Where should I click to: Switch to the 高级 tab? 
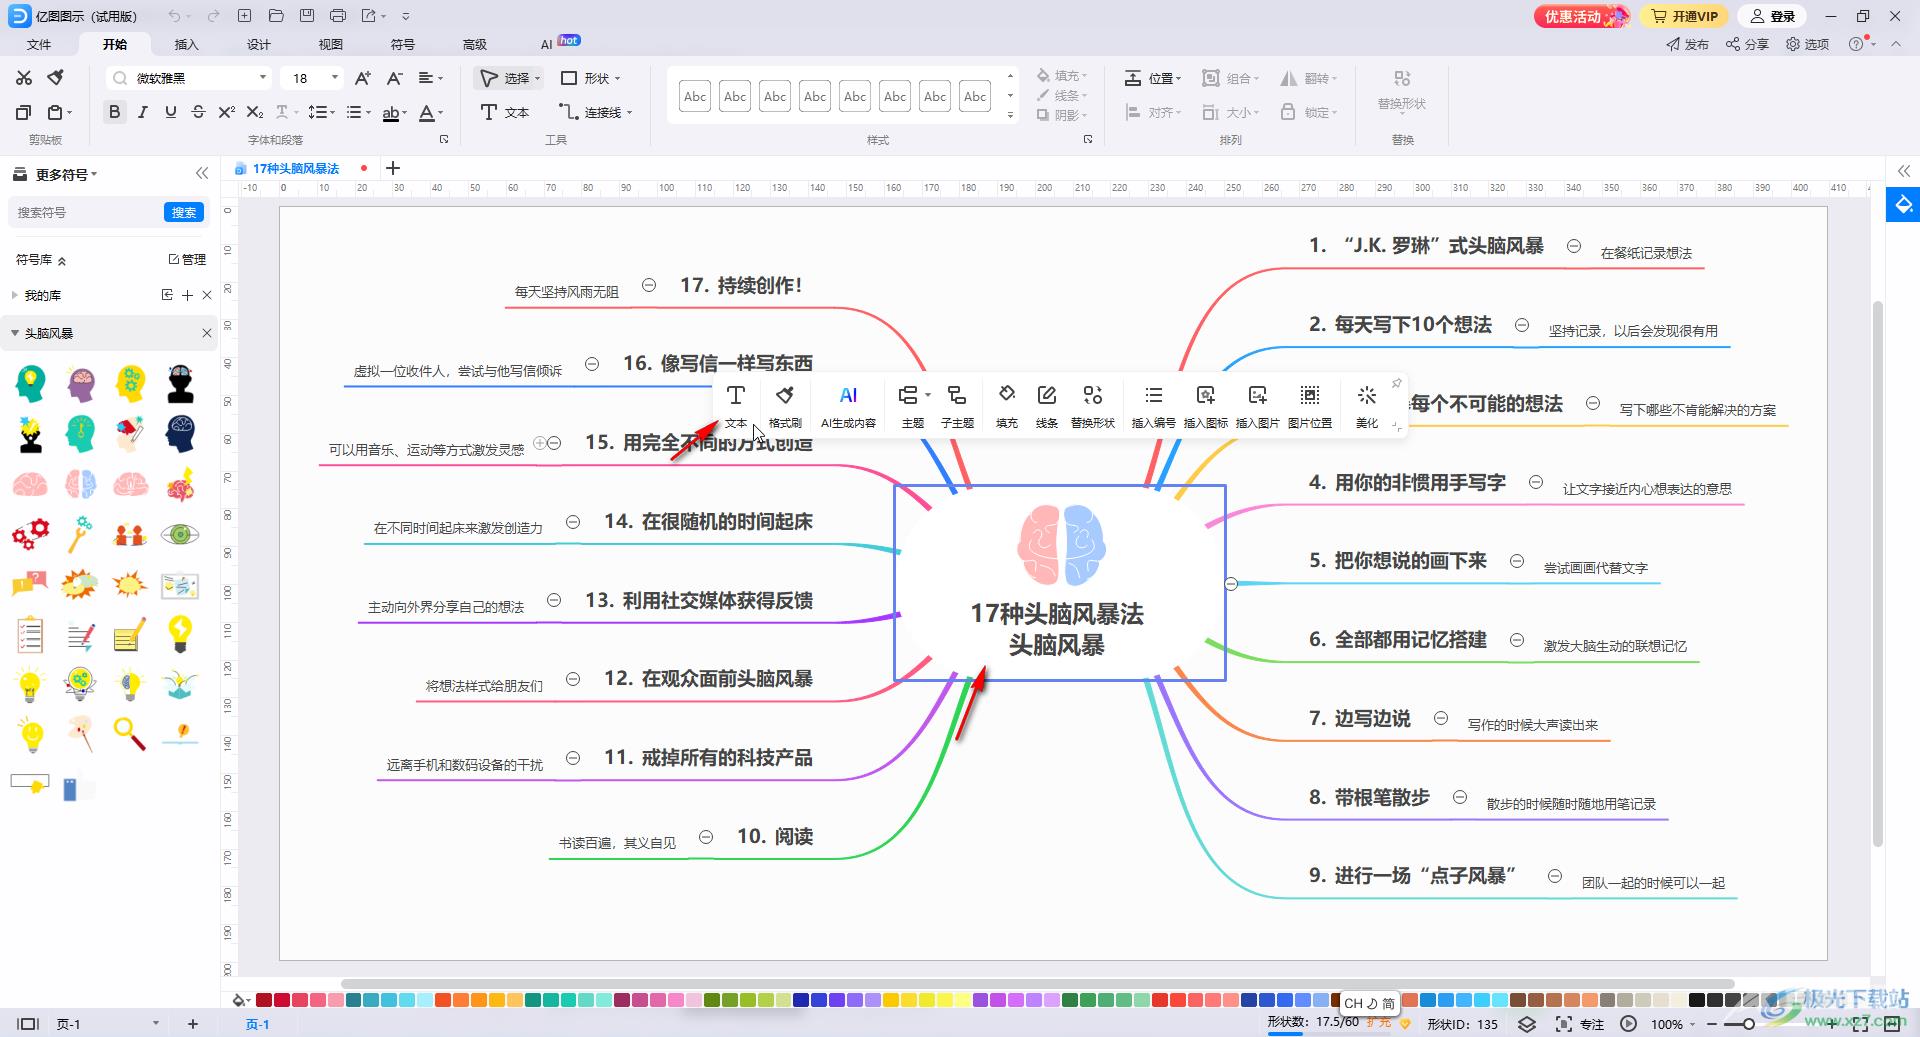point(475,44)
